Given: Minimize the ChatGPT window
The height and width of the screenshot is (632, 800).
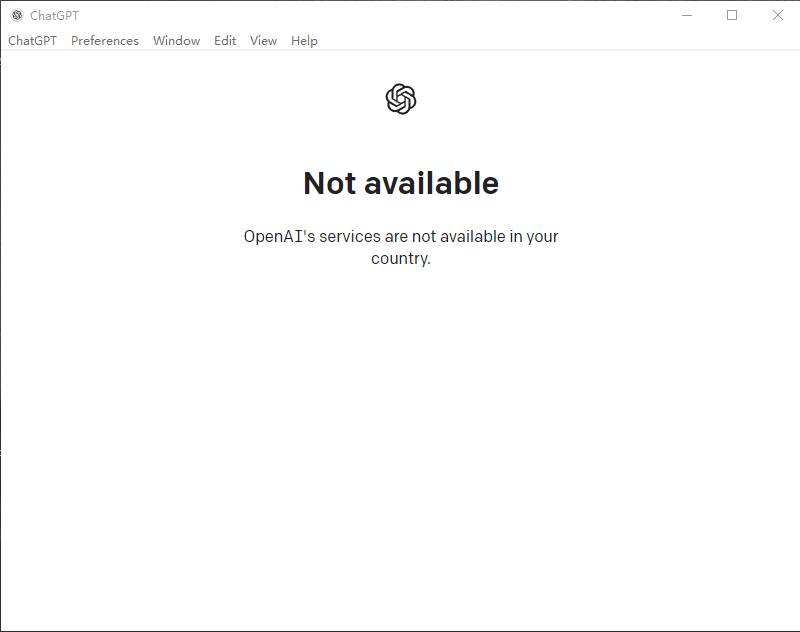Looking at the screenshot, I should [687, 15].
